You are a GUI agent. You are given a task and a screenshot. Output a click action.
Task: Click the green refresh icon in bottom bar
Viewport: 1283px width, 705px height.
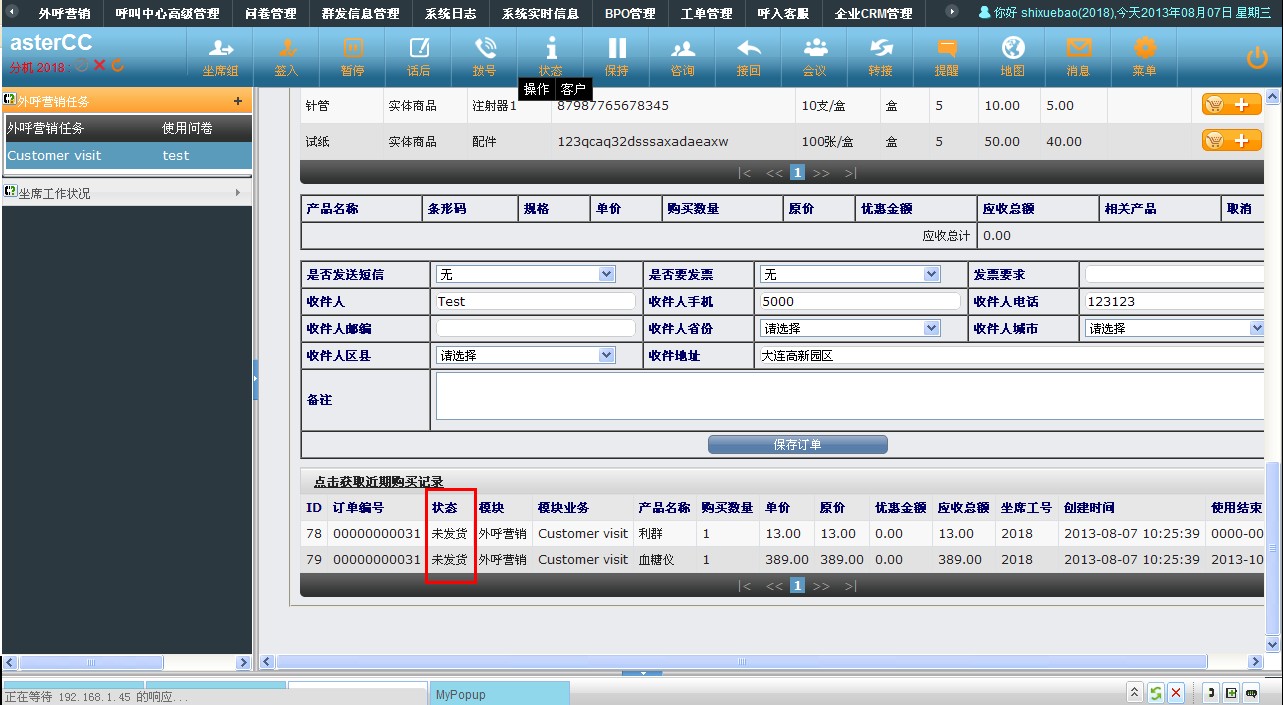click(x=1155, y=693)
